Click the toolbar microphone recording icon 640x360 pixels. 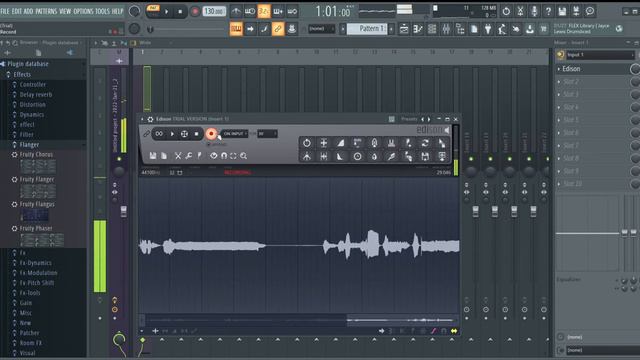(534, 11)
